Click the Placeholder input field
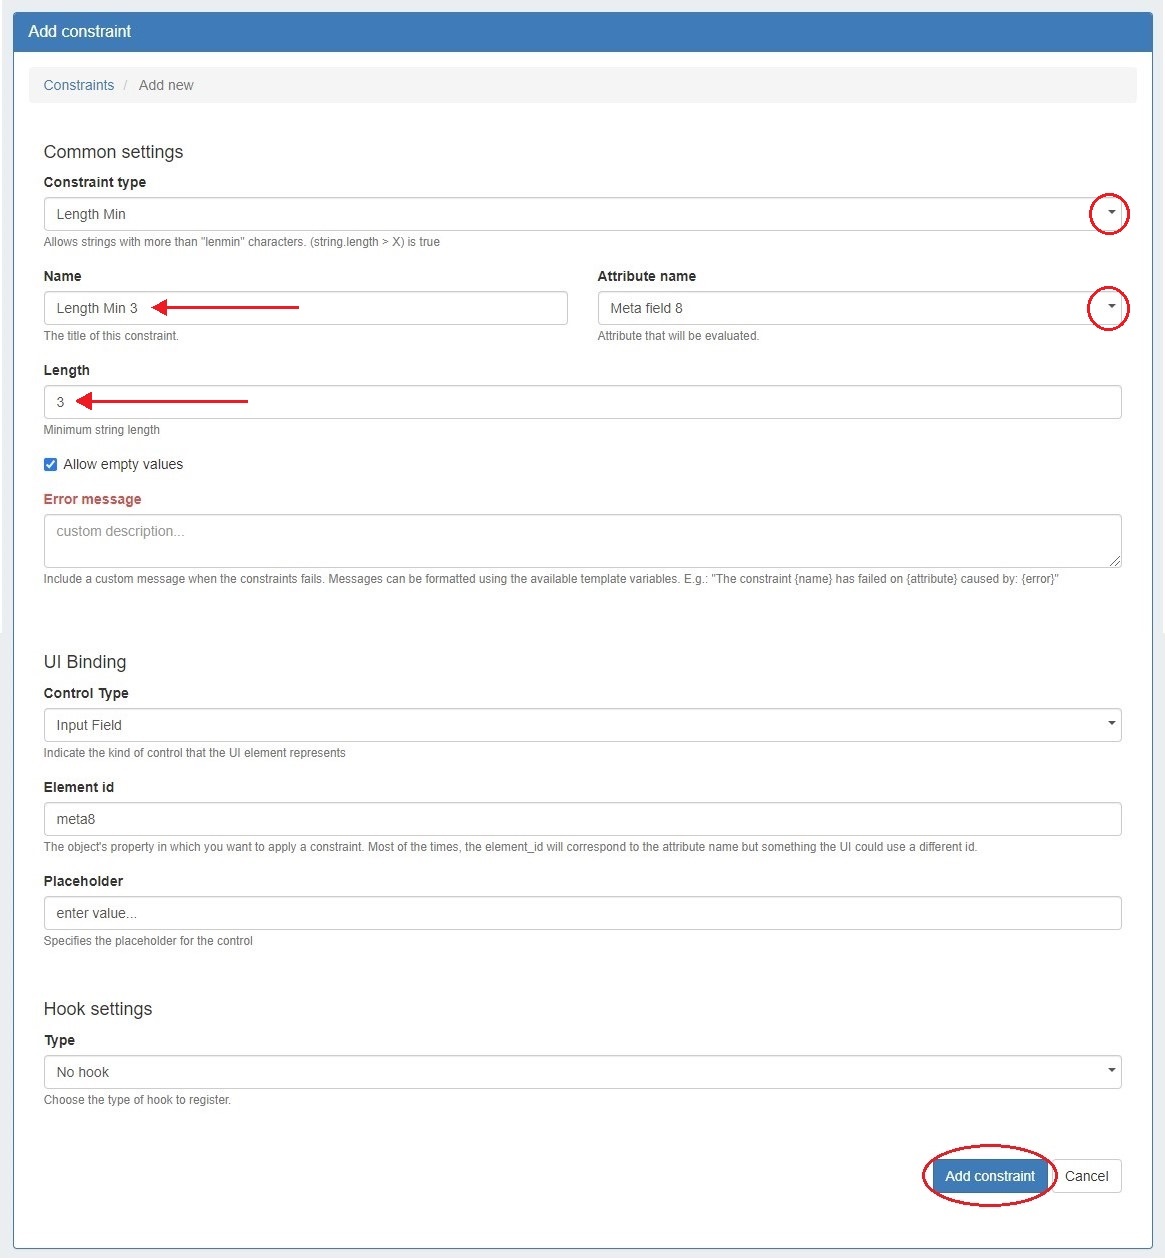The width and height of the screenshot is (1165, 1259). (x=582, y=913)
